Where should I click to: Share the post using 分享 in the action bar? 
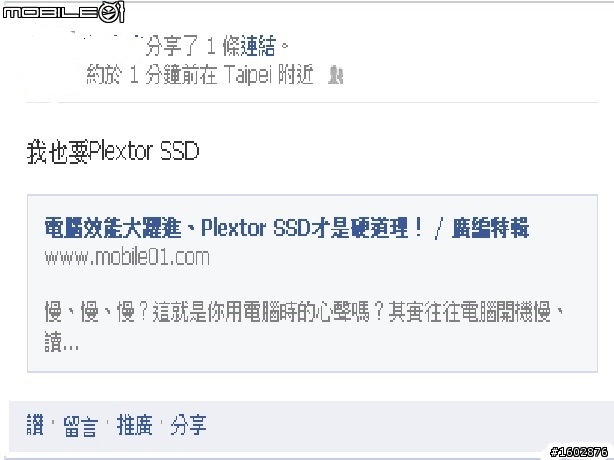coord(188,425)
